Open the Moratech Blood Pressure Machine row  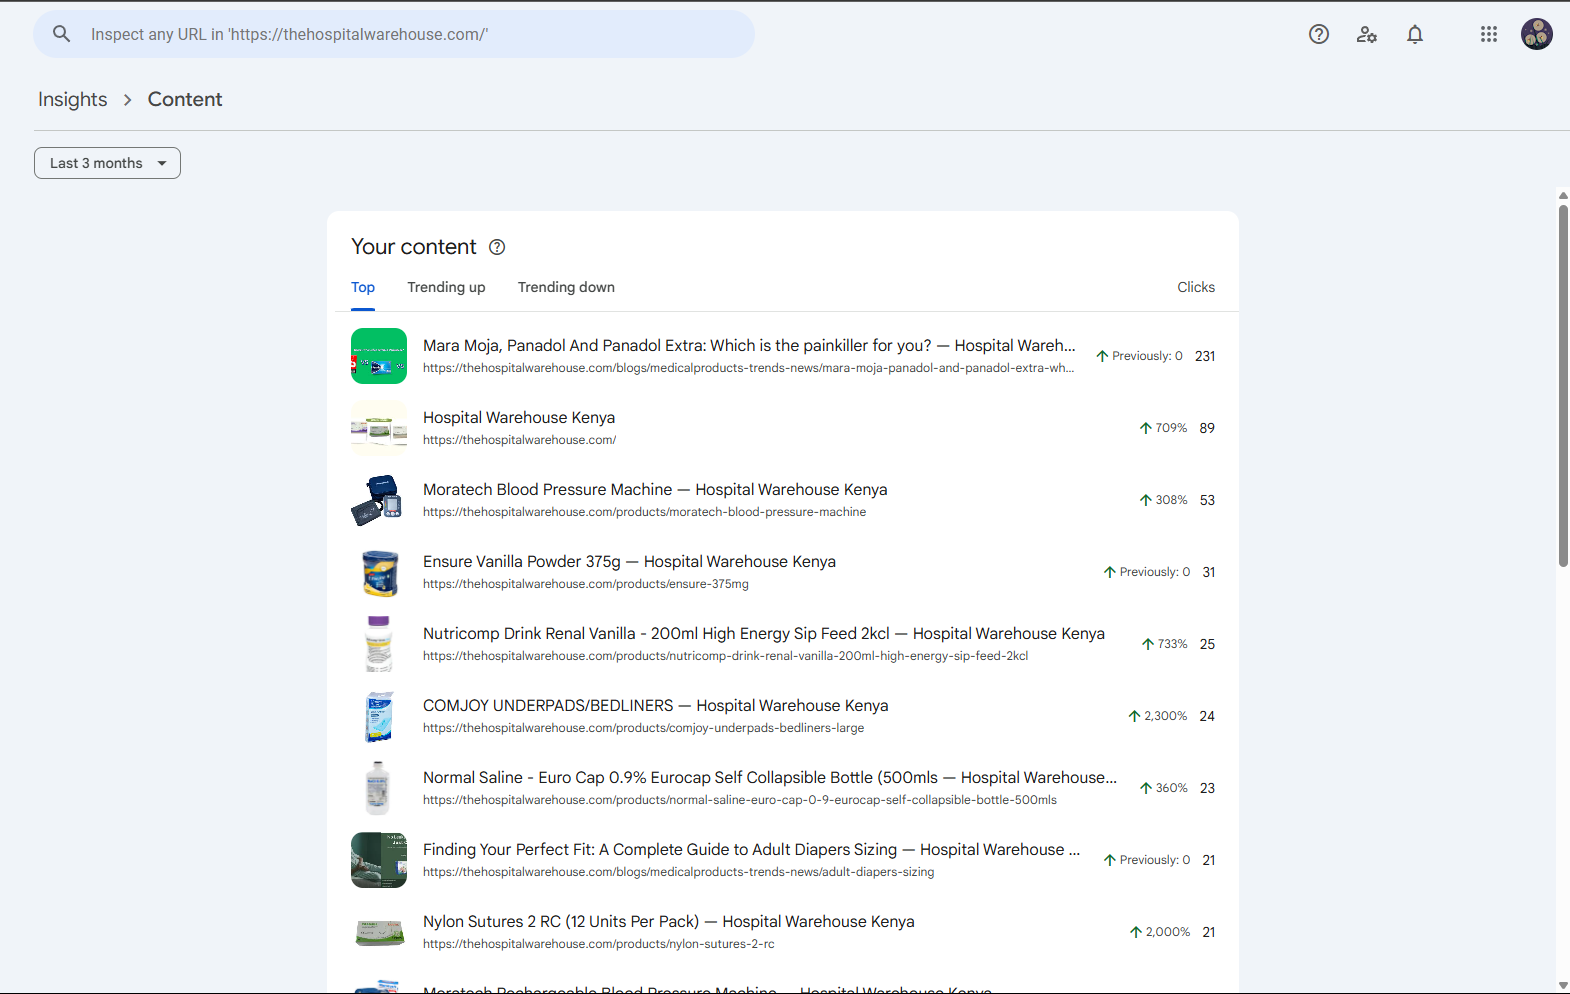tap(783, 500)
